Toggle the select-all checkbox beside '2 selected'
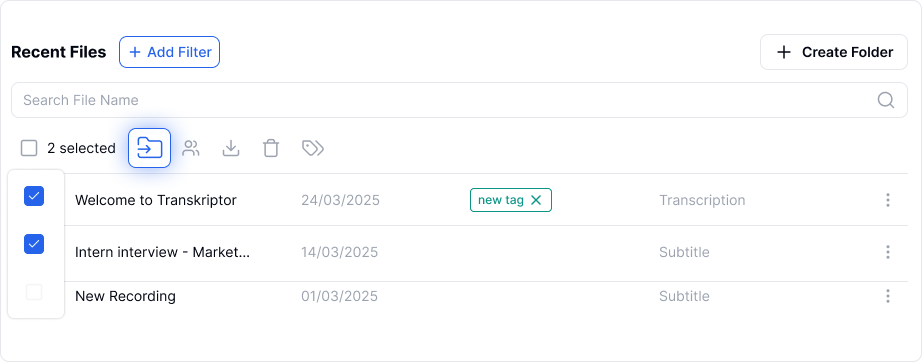This screenshot has width=922, height=362. [x=29, y=148]
